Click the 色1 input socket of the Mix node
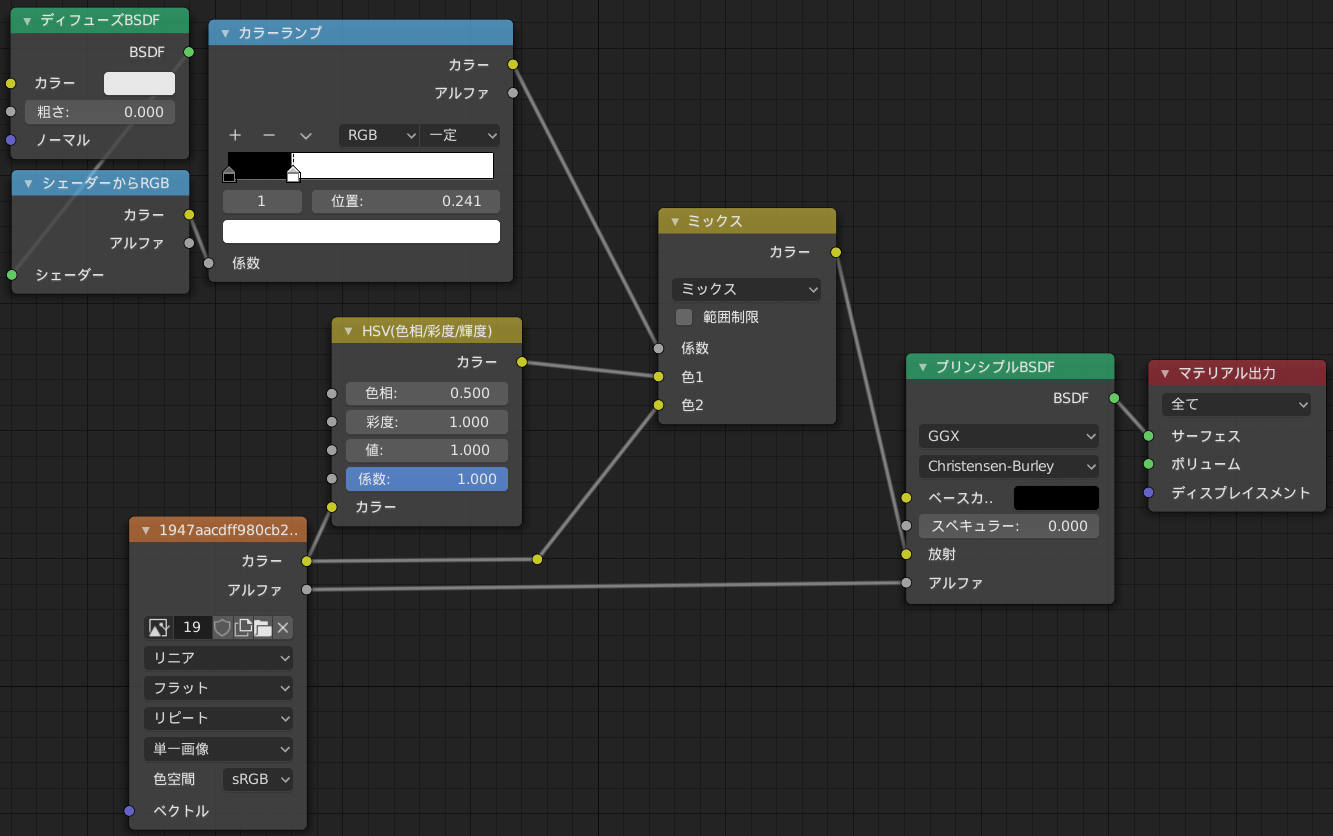 pyautogui.click(x=658, y=377)
